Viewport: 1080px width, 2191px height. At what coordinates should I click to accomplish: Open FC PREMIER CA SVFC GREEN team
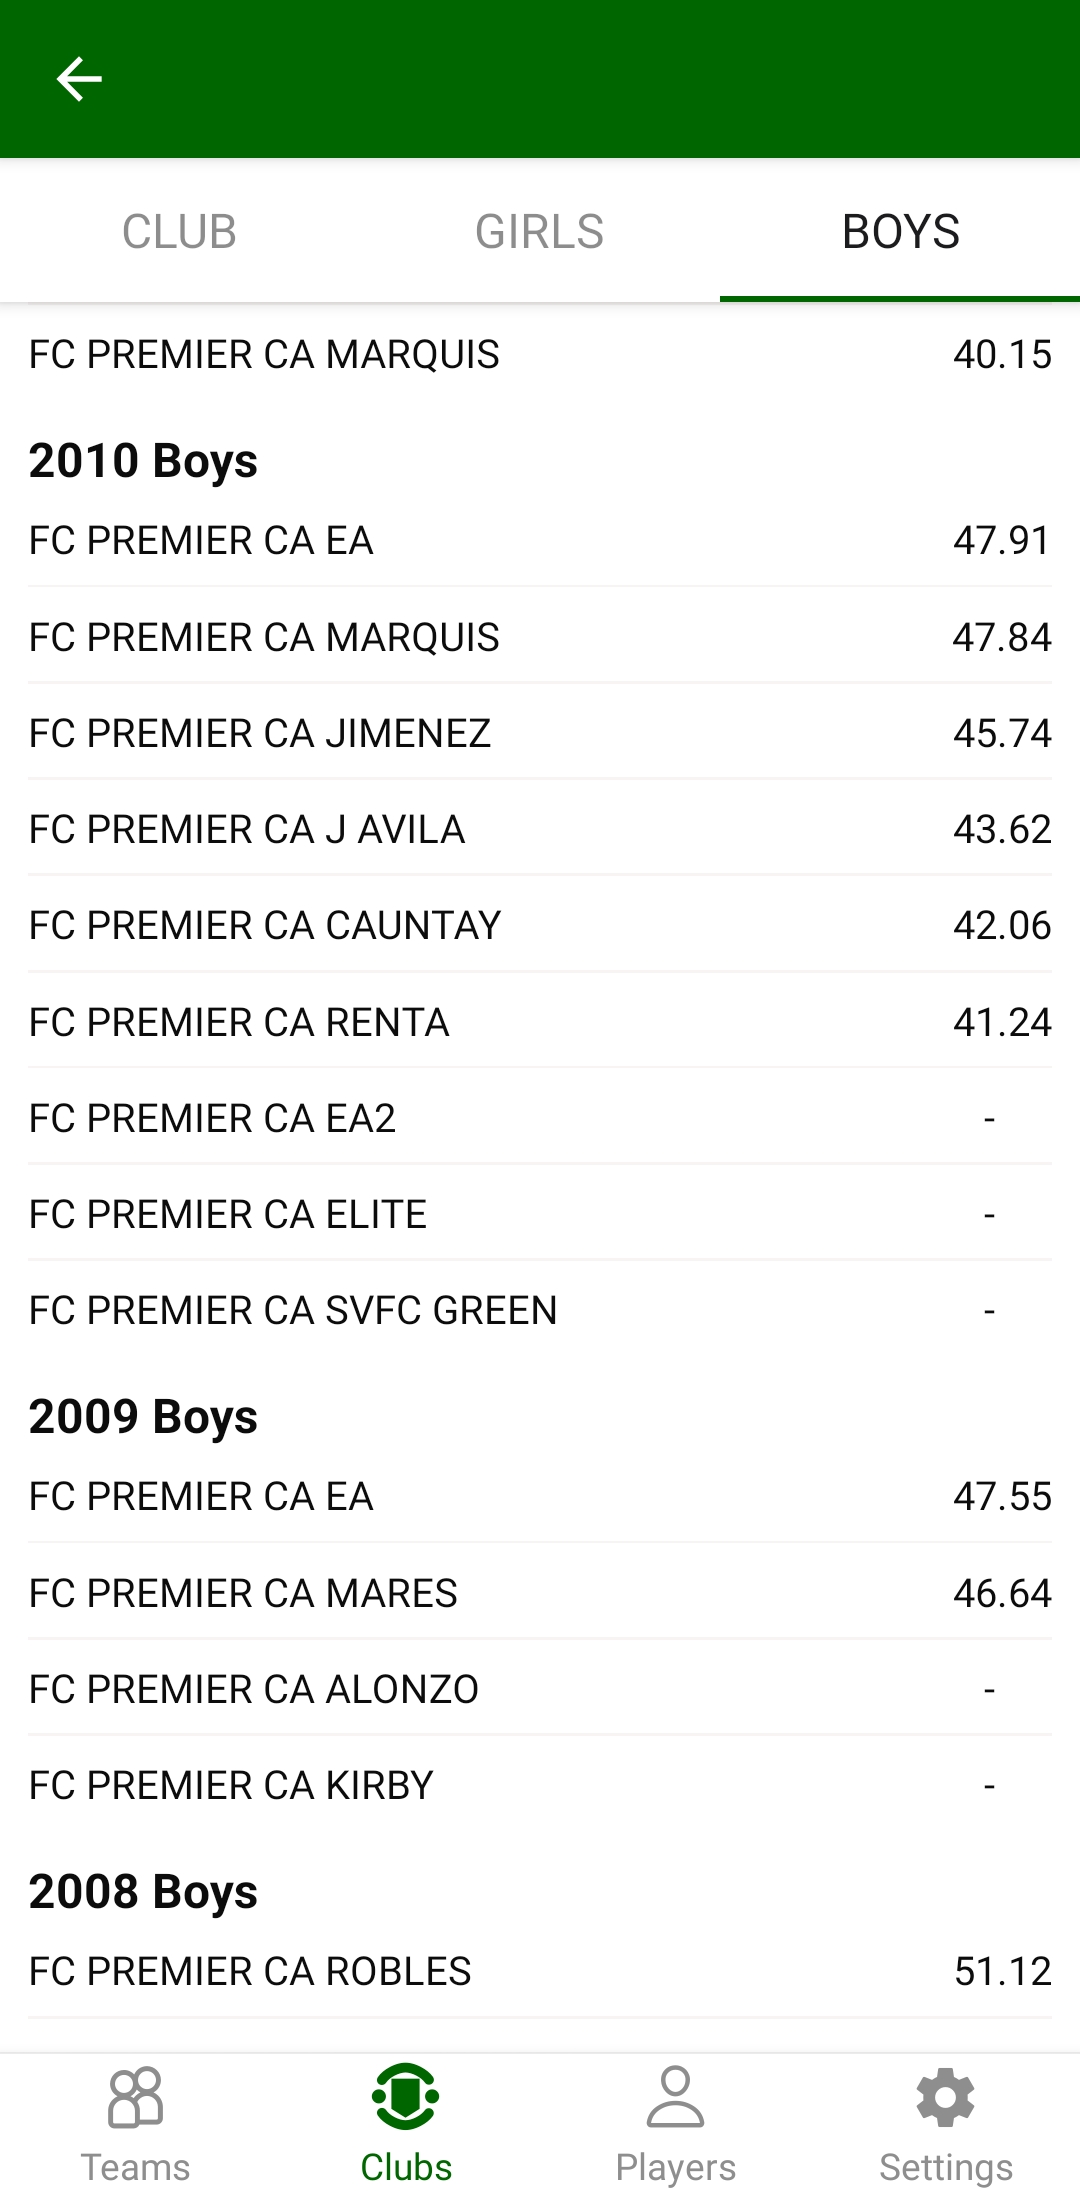pos(540,1310)
